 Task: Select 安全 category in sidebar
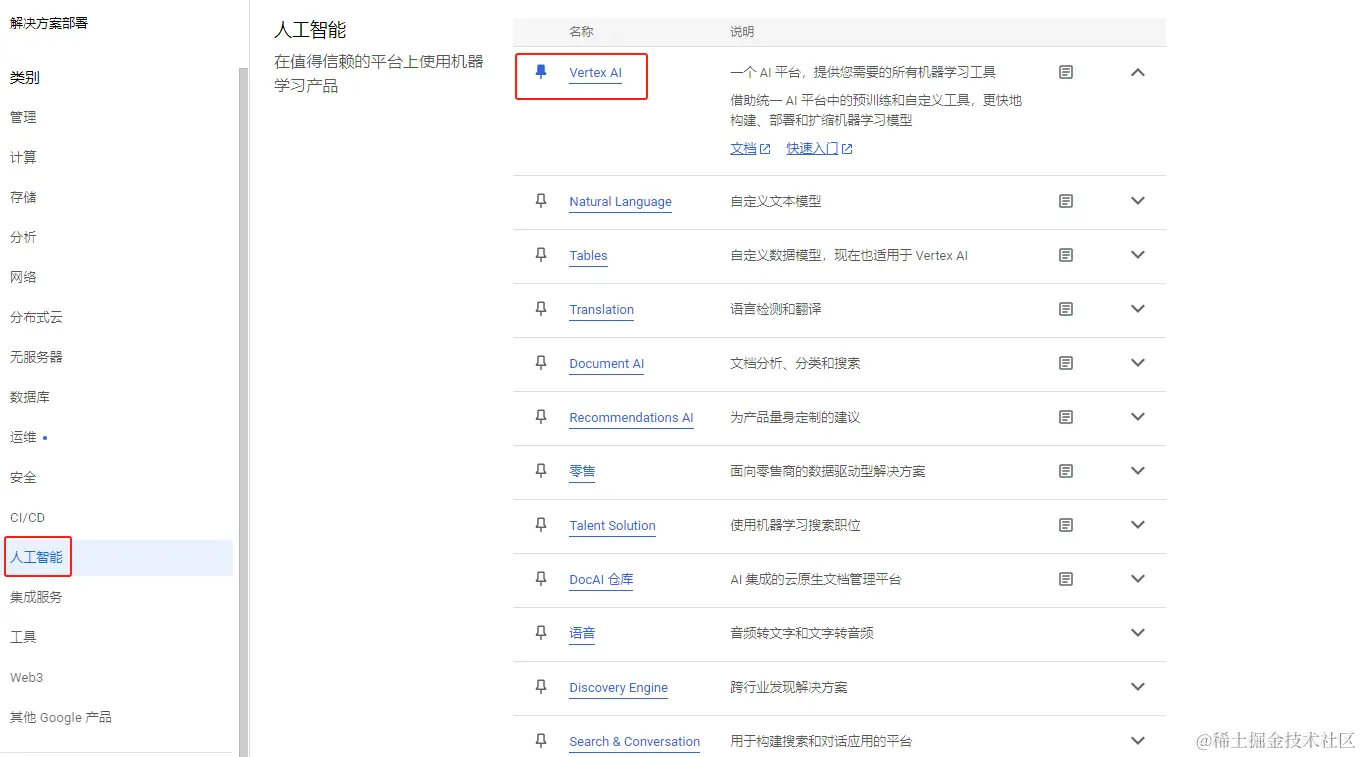(x=23, y=477)
